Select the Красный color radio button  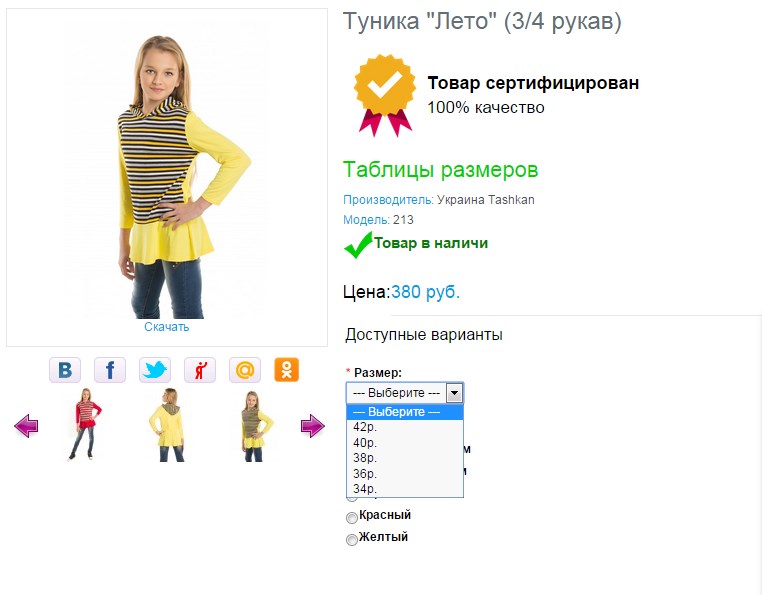(x=352, y=518)
